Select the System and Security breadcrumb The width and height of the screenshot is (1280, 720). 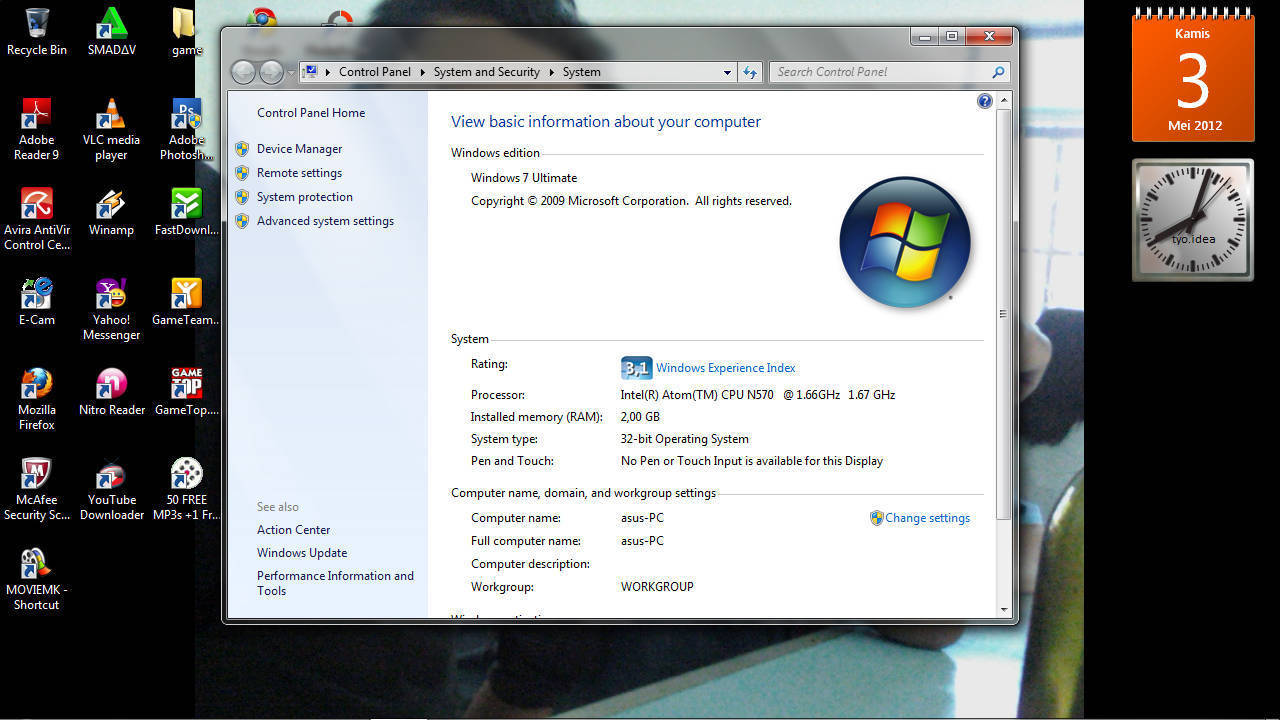[487, 72]
